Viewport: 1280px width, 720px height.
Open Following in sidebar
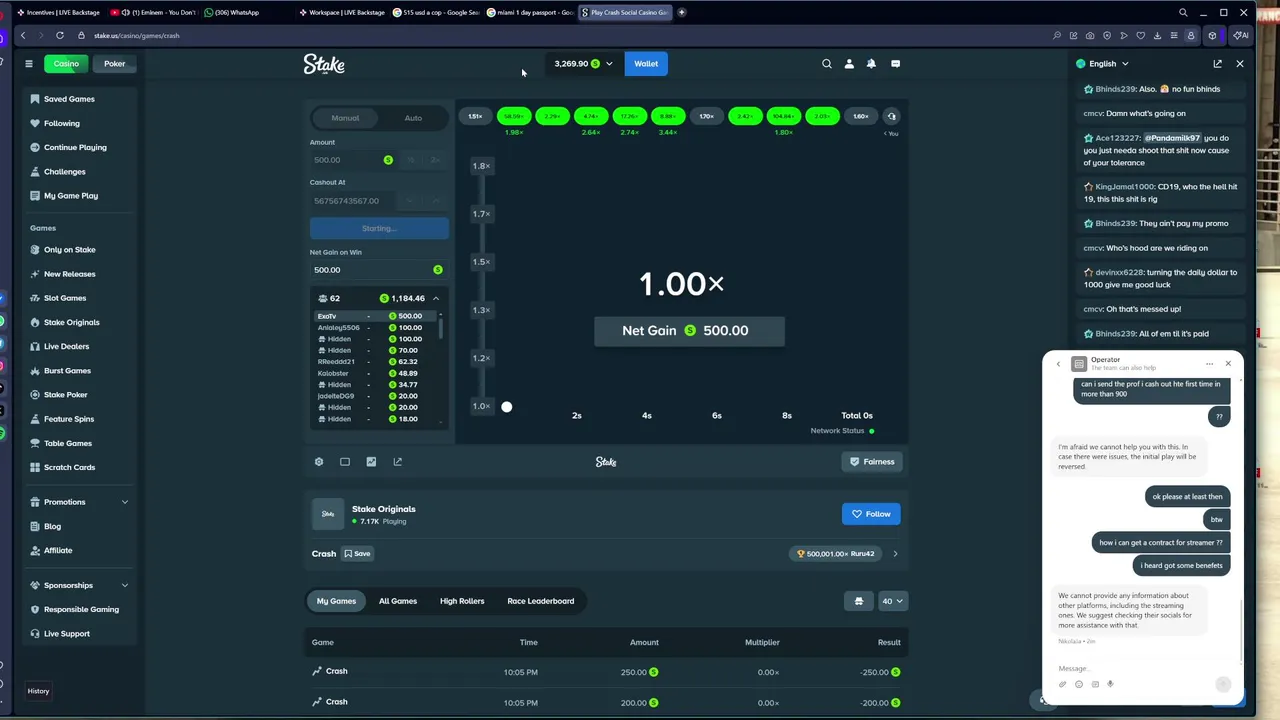click(61, 123)
